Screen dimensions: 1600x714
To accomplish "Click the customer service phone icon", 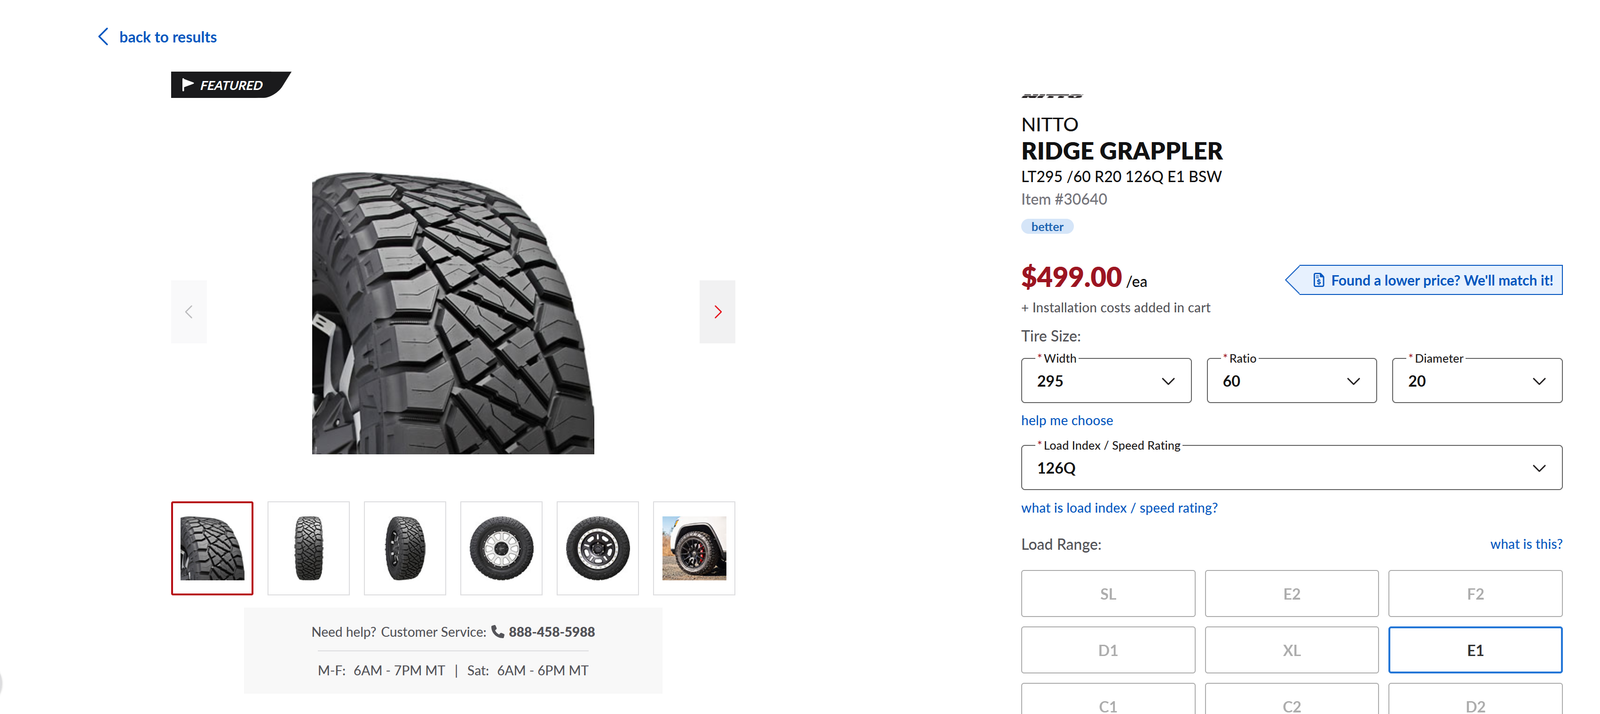I will [x=497, y=632].
